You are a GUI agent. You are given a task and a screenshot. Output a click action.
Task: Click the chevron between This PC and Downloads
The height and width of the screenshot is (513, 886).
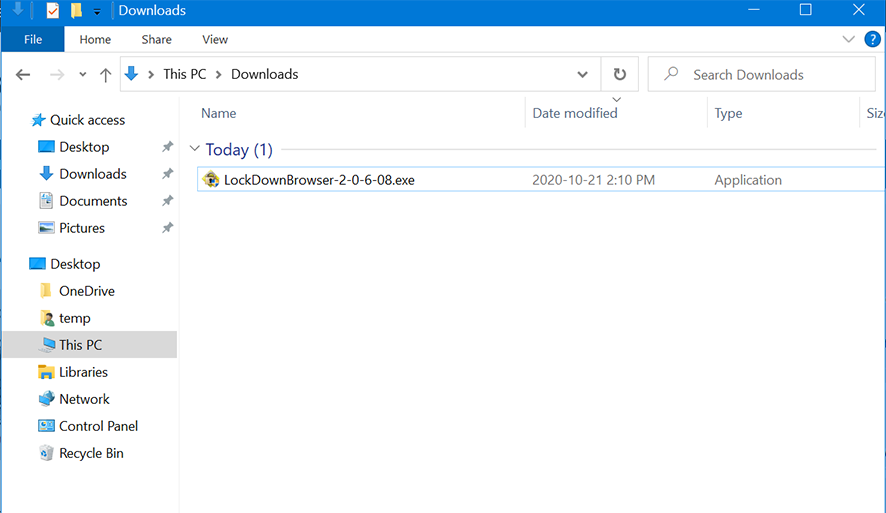(x=219, y=75)
